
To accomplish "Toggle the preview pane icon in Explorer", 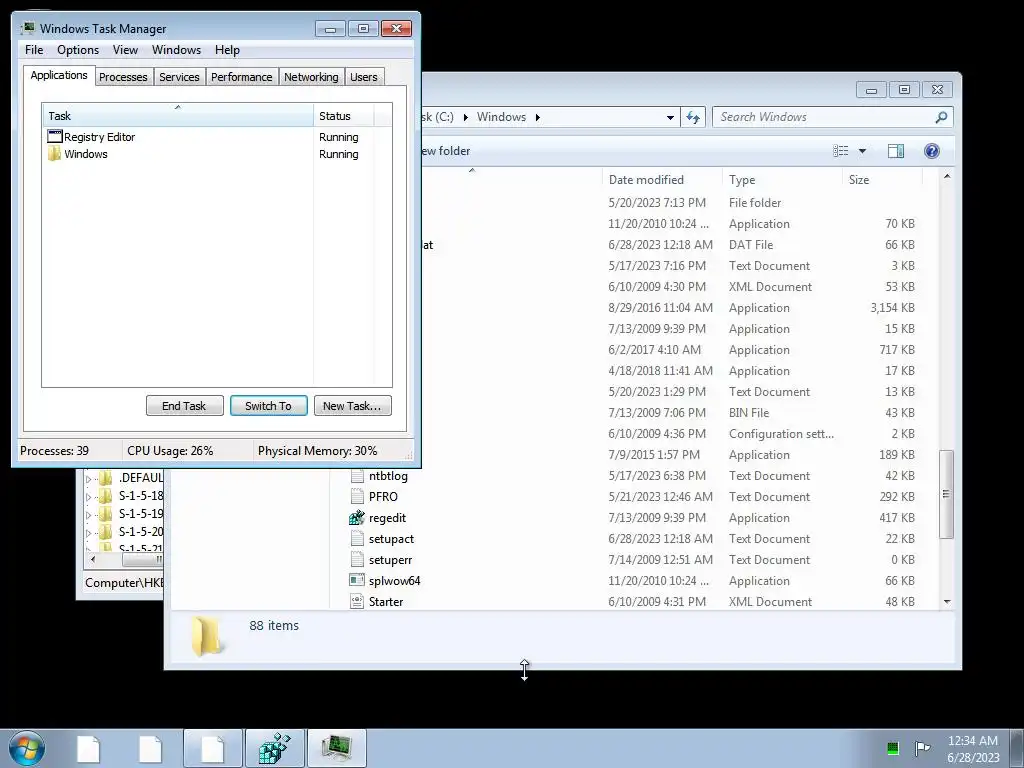I will pyautogui.click(x=896, y=151).
